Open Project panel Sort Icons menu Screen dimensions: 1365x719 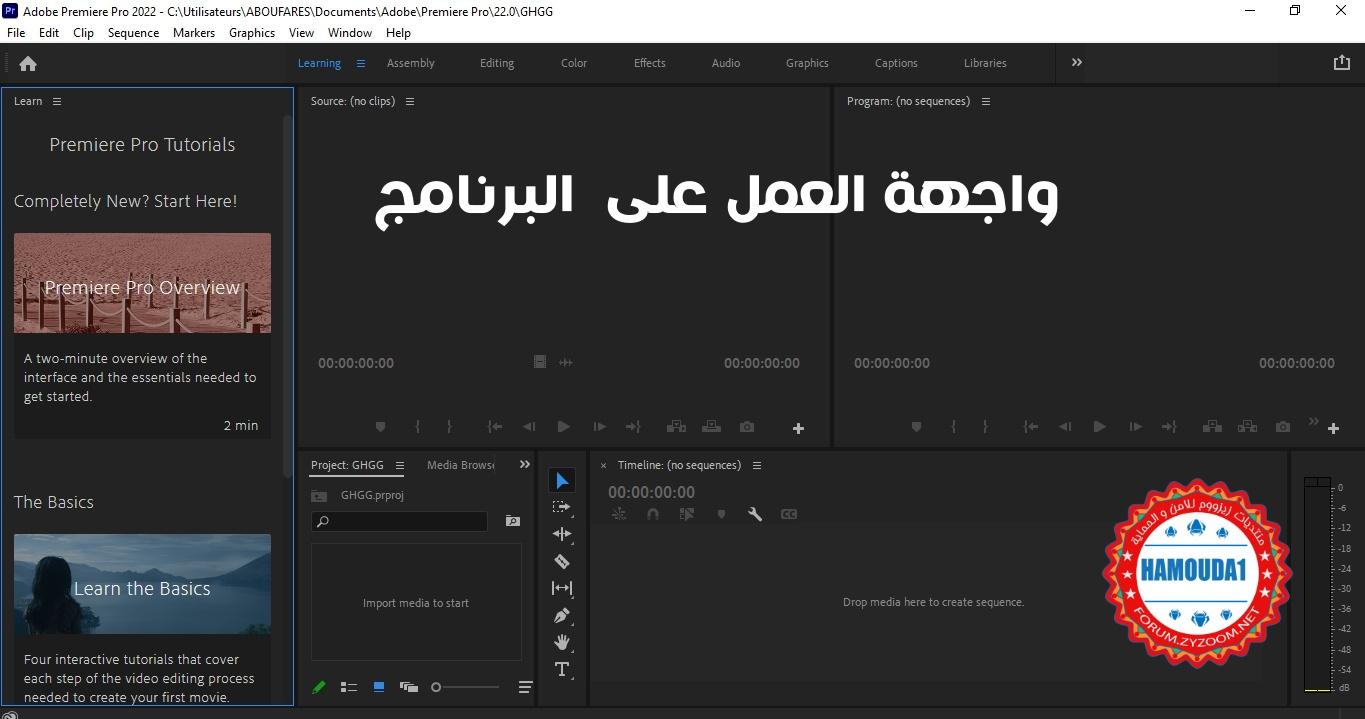525,687
